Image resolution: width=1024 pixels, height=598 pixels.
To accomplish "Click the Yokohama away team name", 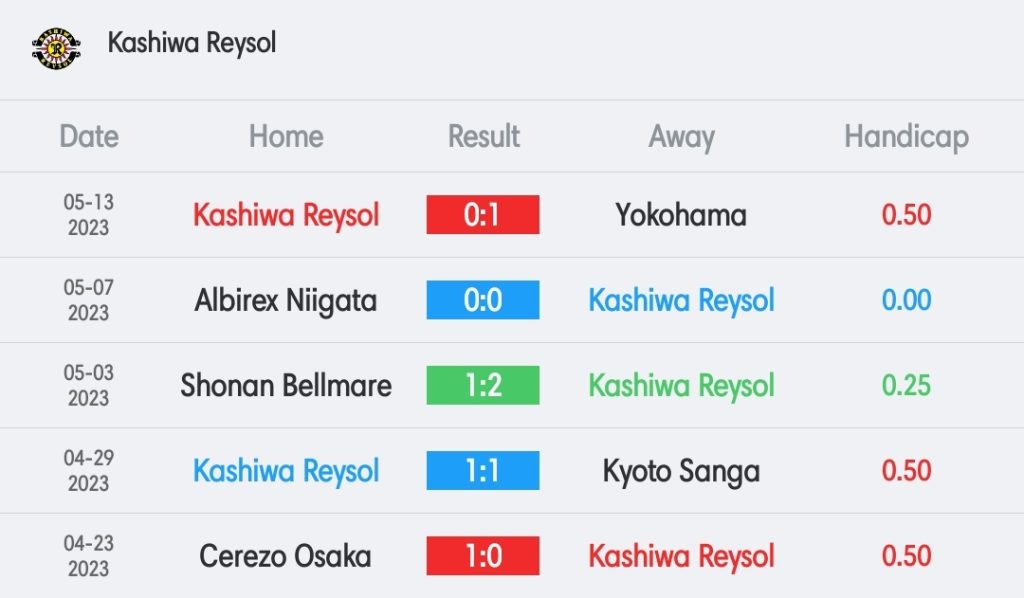I will 681,215.
